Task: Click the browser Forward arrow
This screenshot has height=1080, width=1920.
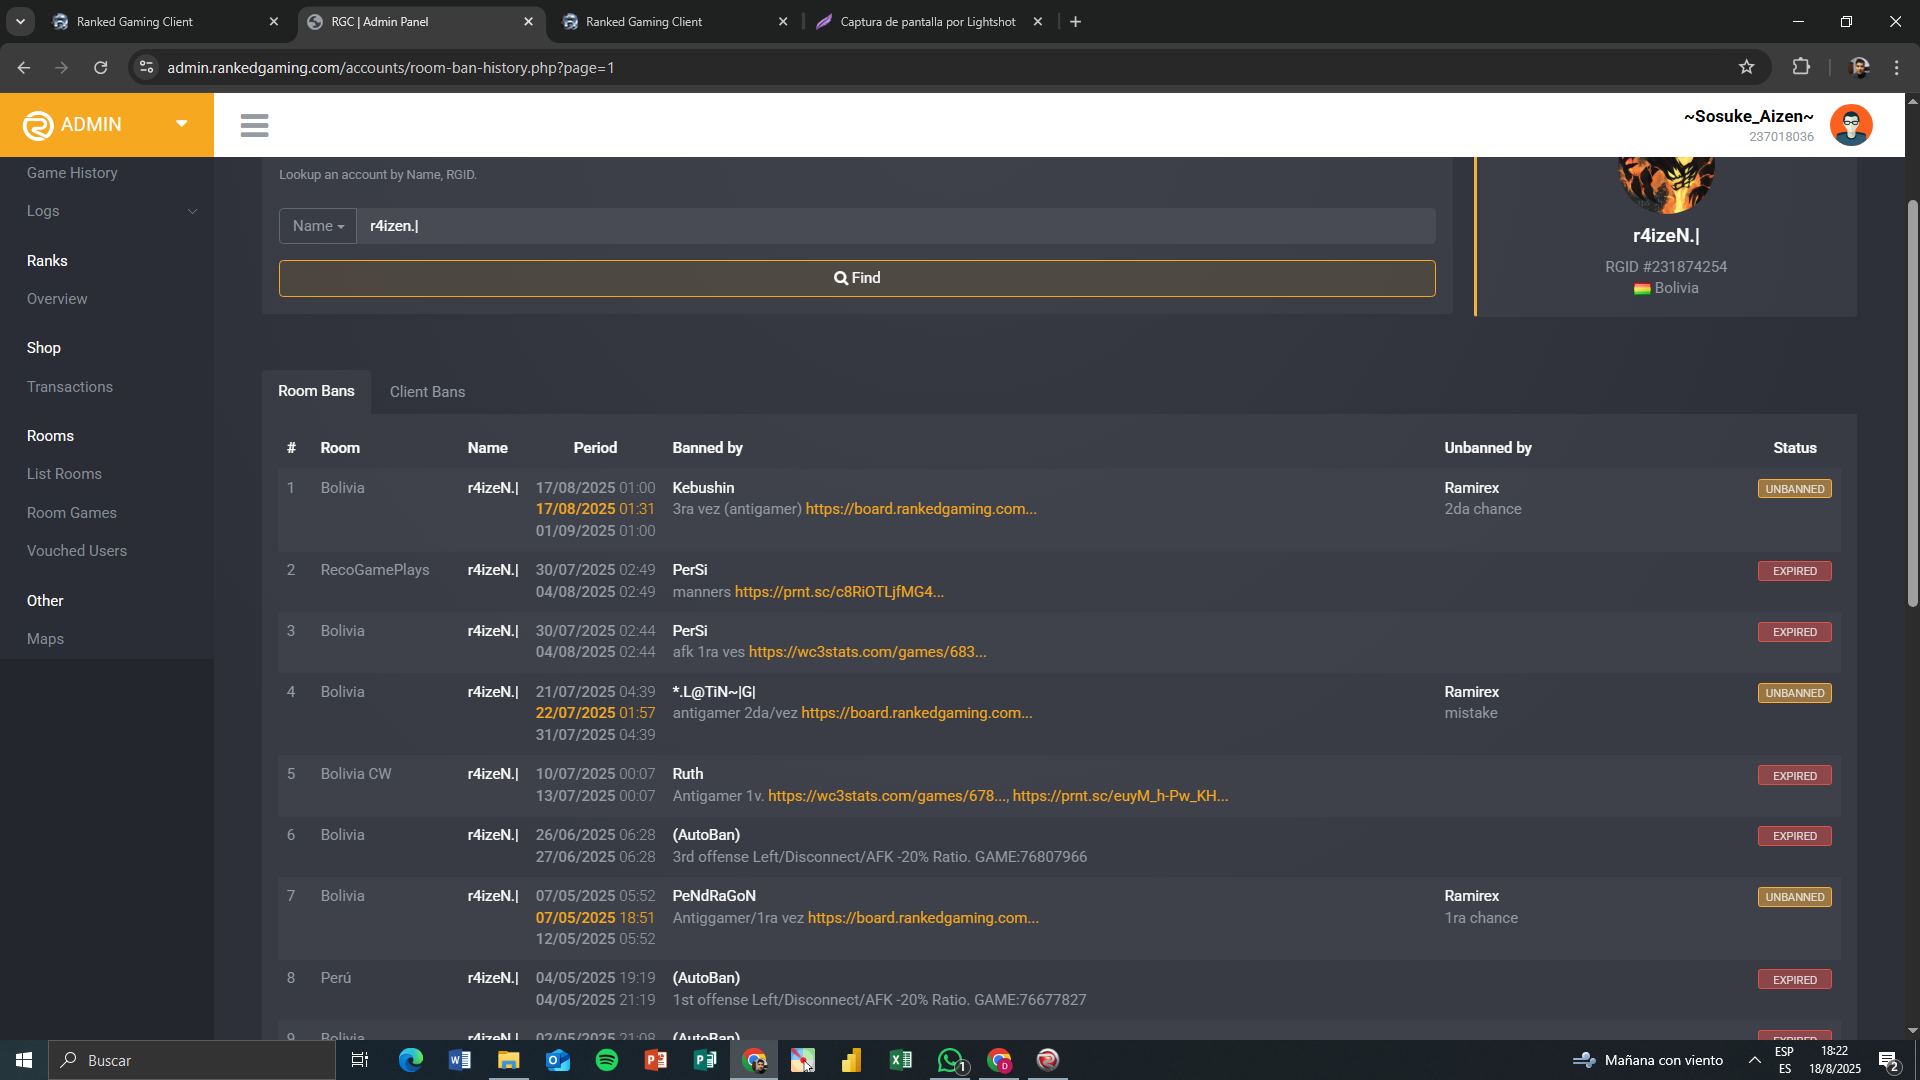Action: 62,67
